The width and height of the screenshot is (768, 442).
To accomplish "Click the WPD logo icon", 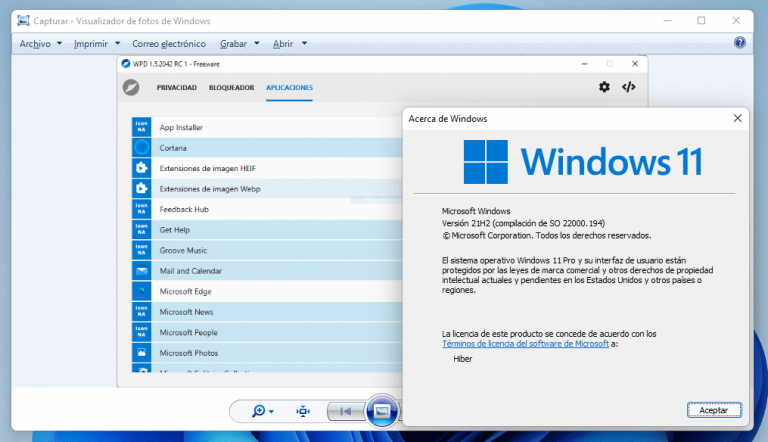I will tap(131, 87).
